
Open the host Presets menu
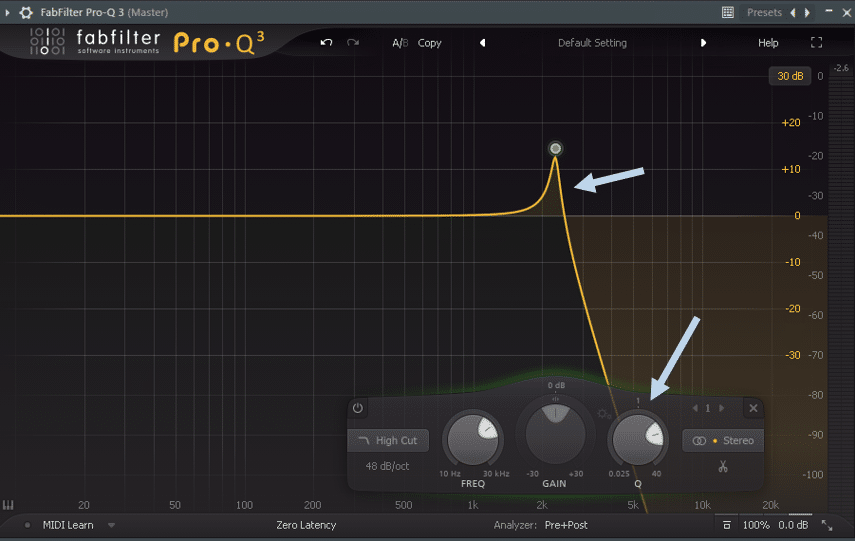point(764,12)
